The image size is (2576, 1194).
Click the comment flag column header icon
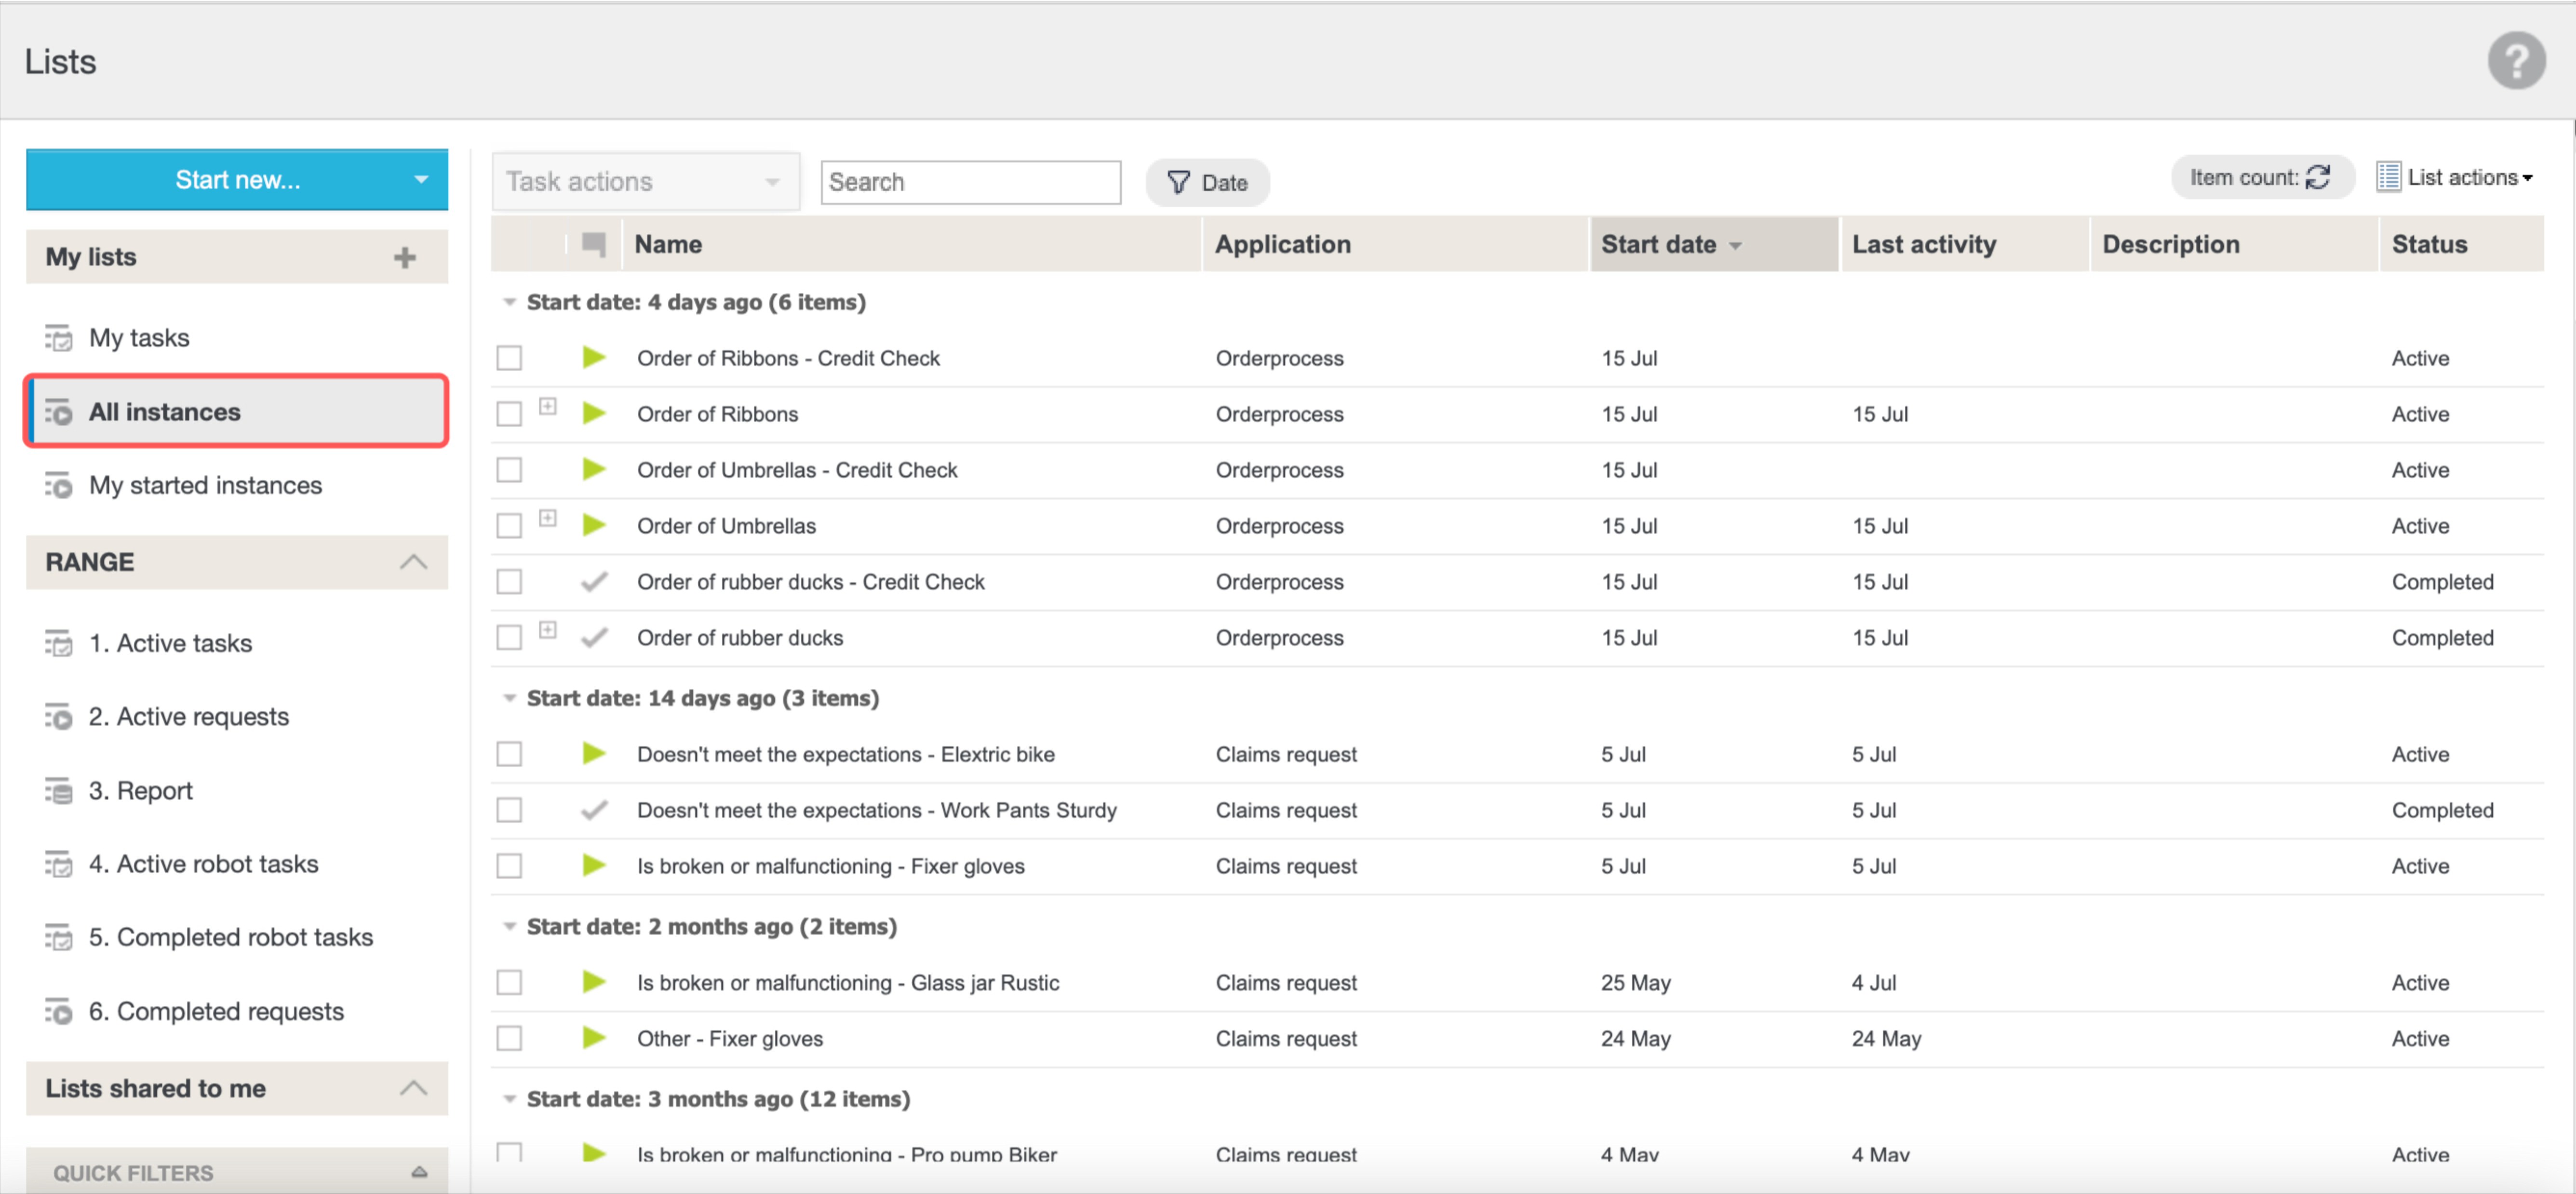point(594,244)
